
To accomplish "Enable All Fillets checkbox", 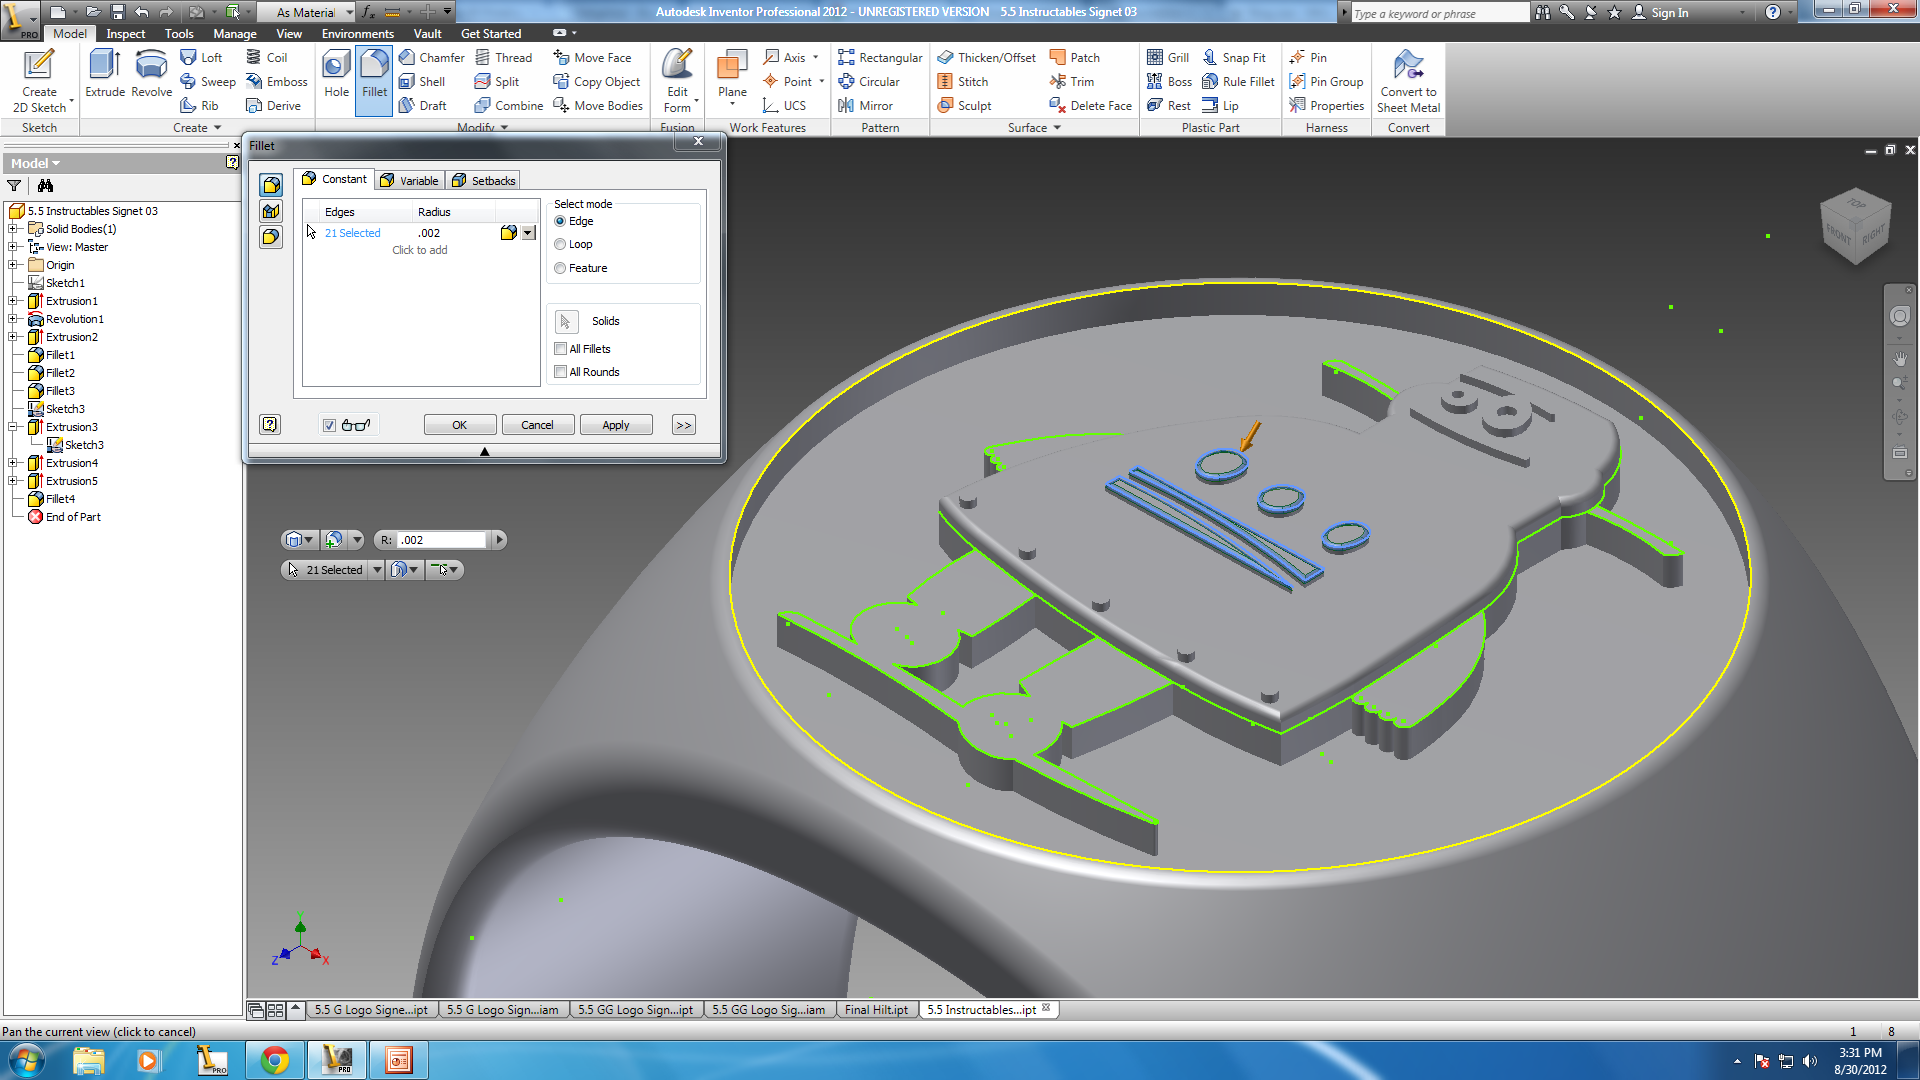I will pos(561,349).
